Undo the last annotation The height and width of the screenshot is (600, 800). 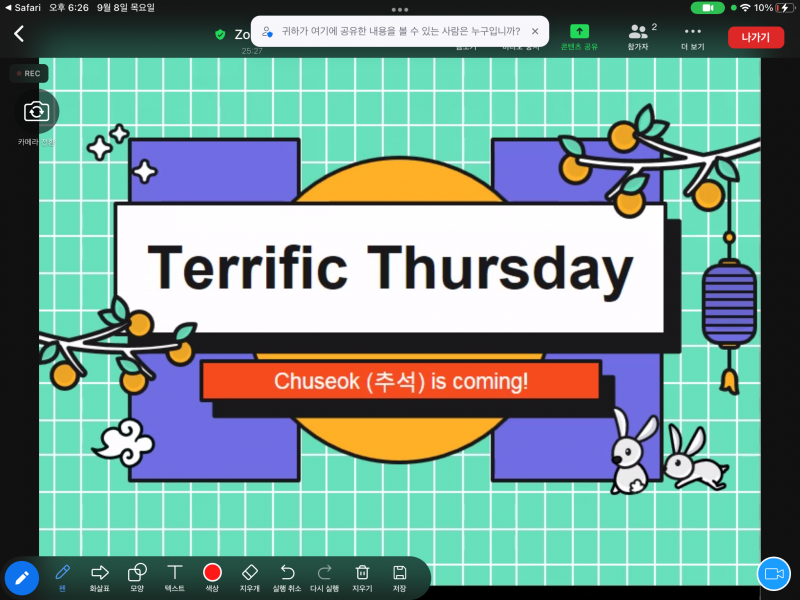287,573
